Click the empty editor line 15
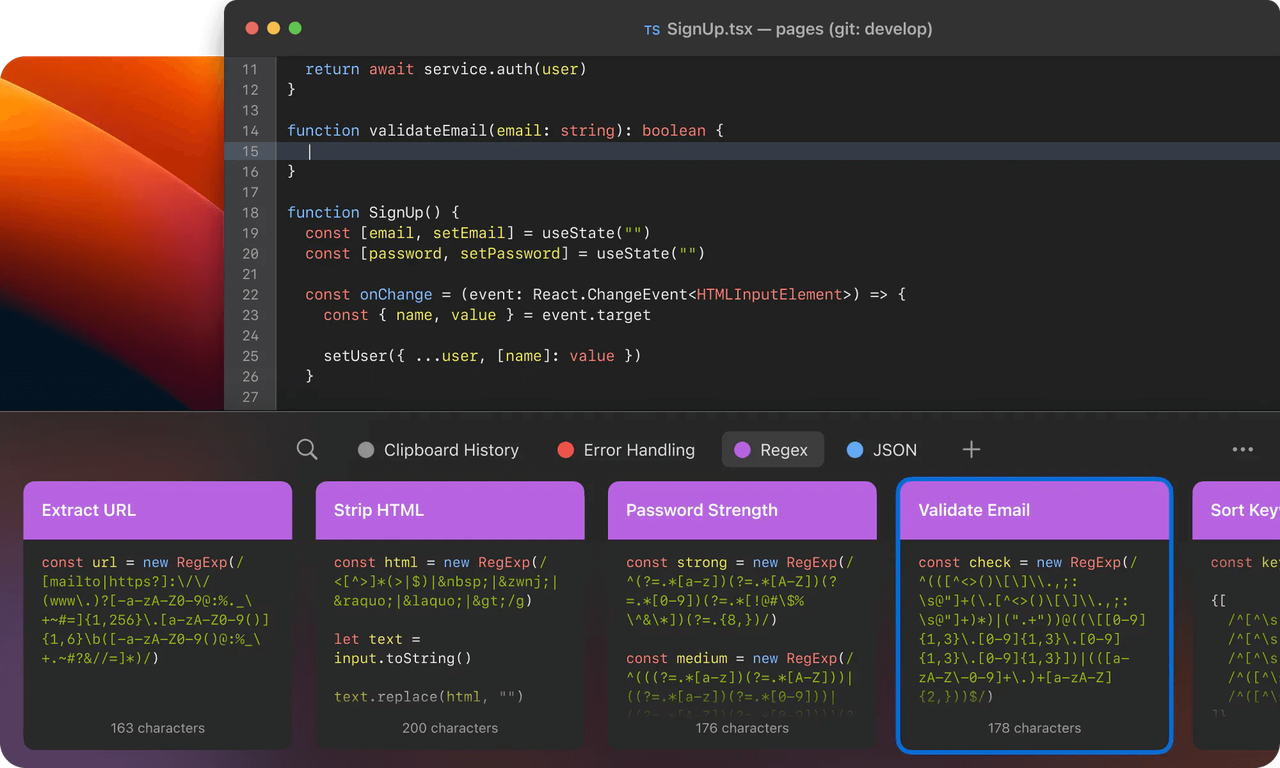Viewport: 1280px width, 768px height. pos(700,151)
